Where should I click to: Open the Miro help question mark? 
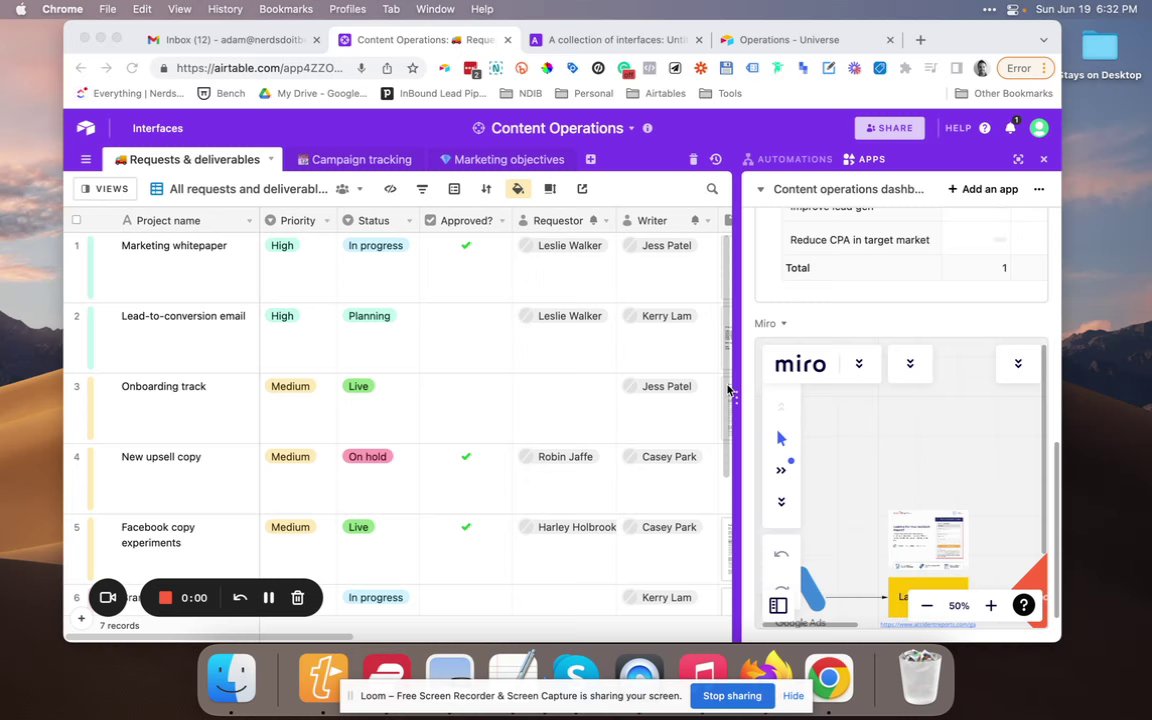click(x=1023, y=605)
